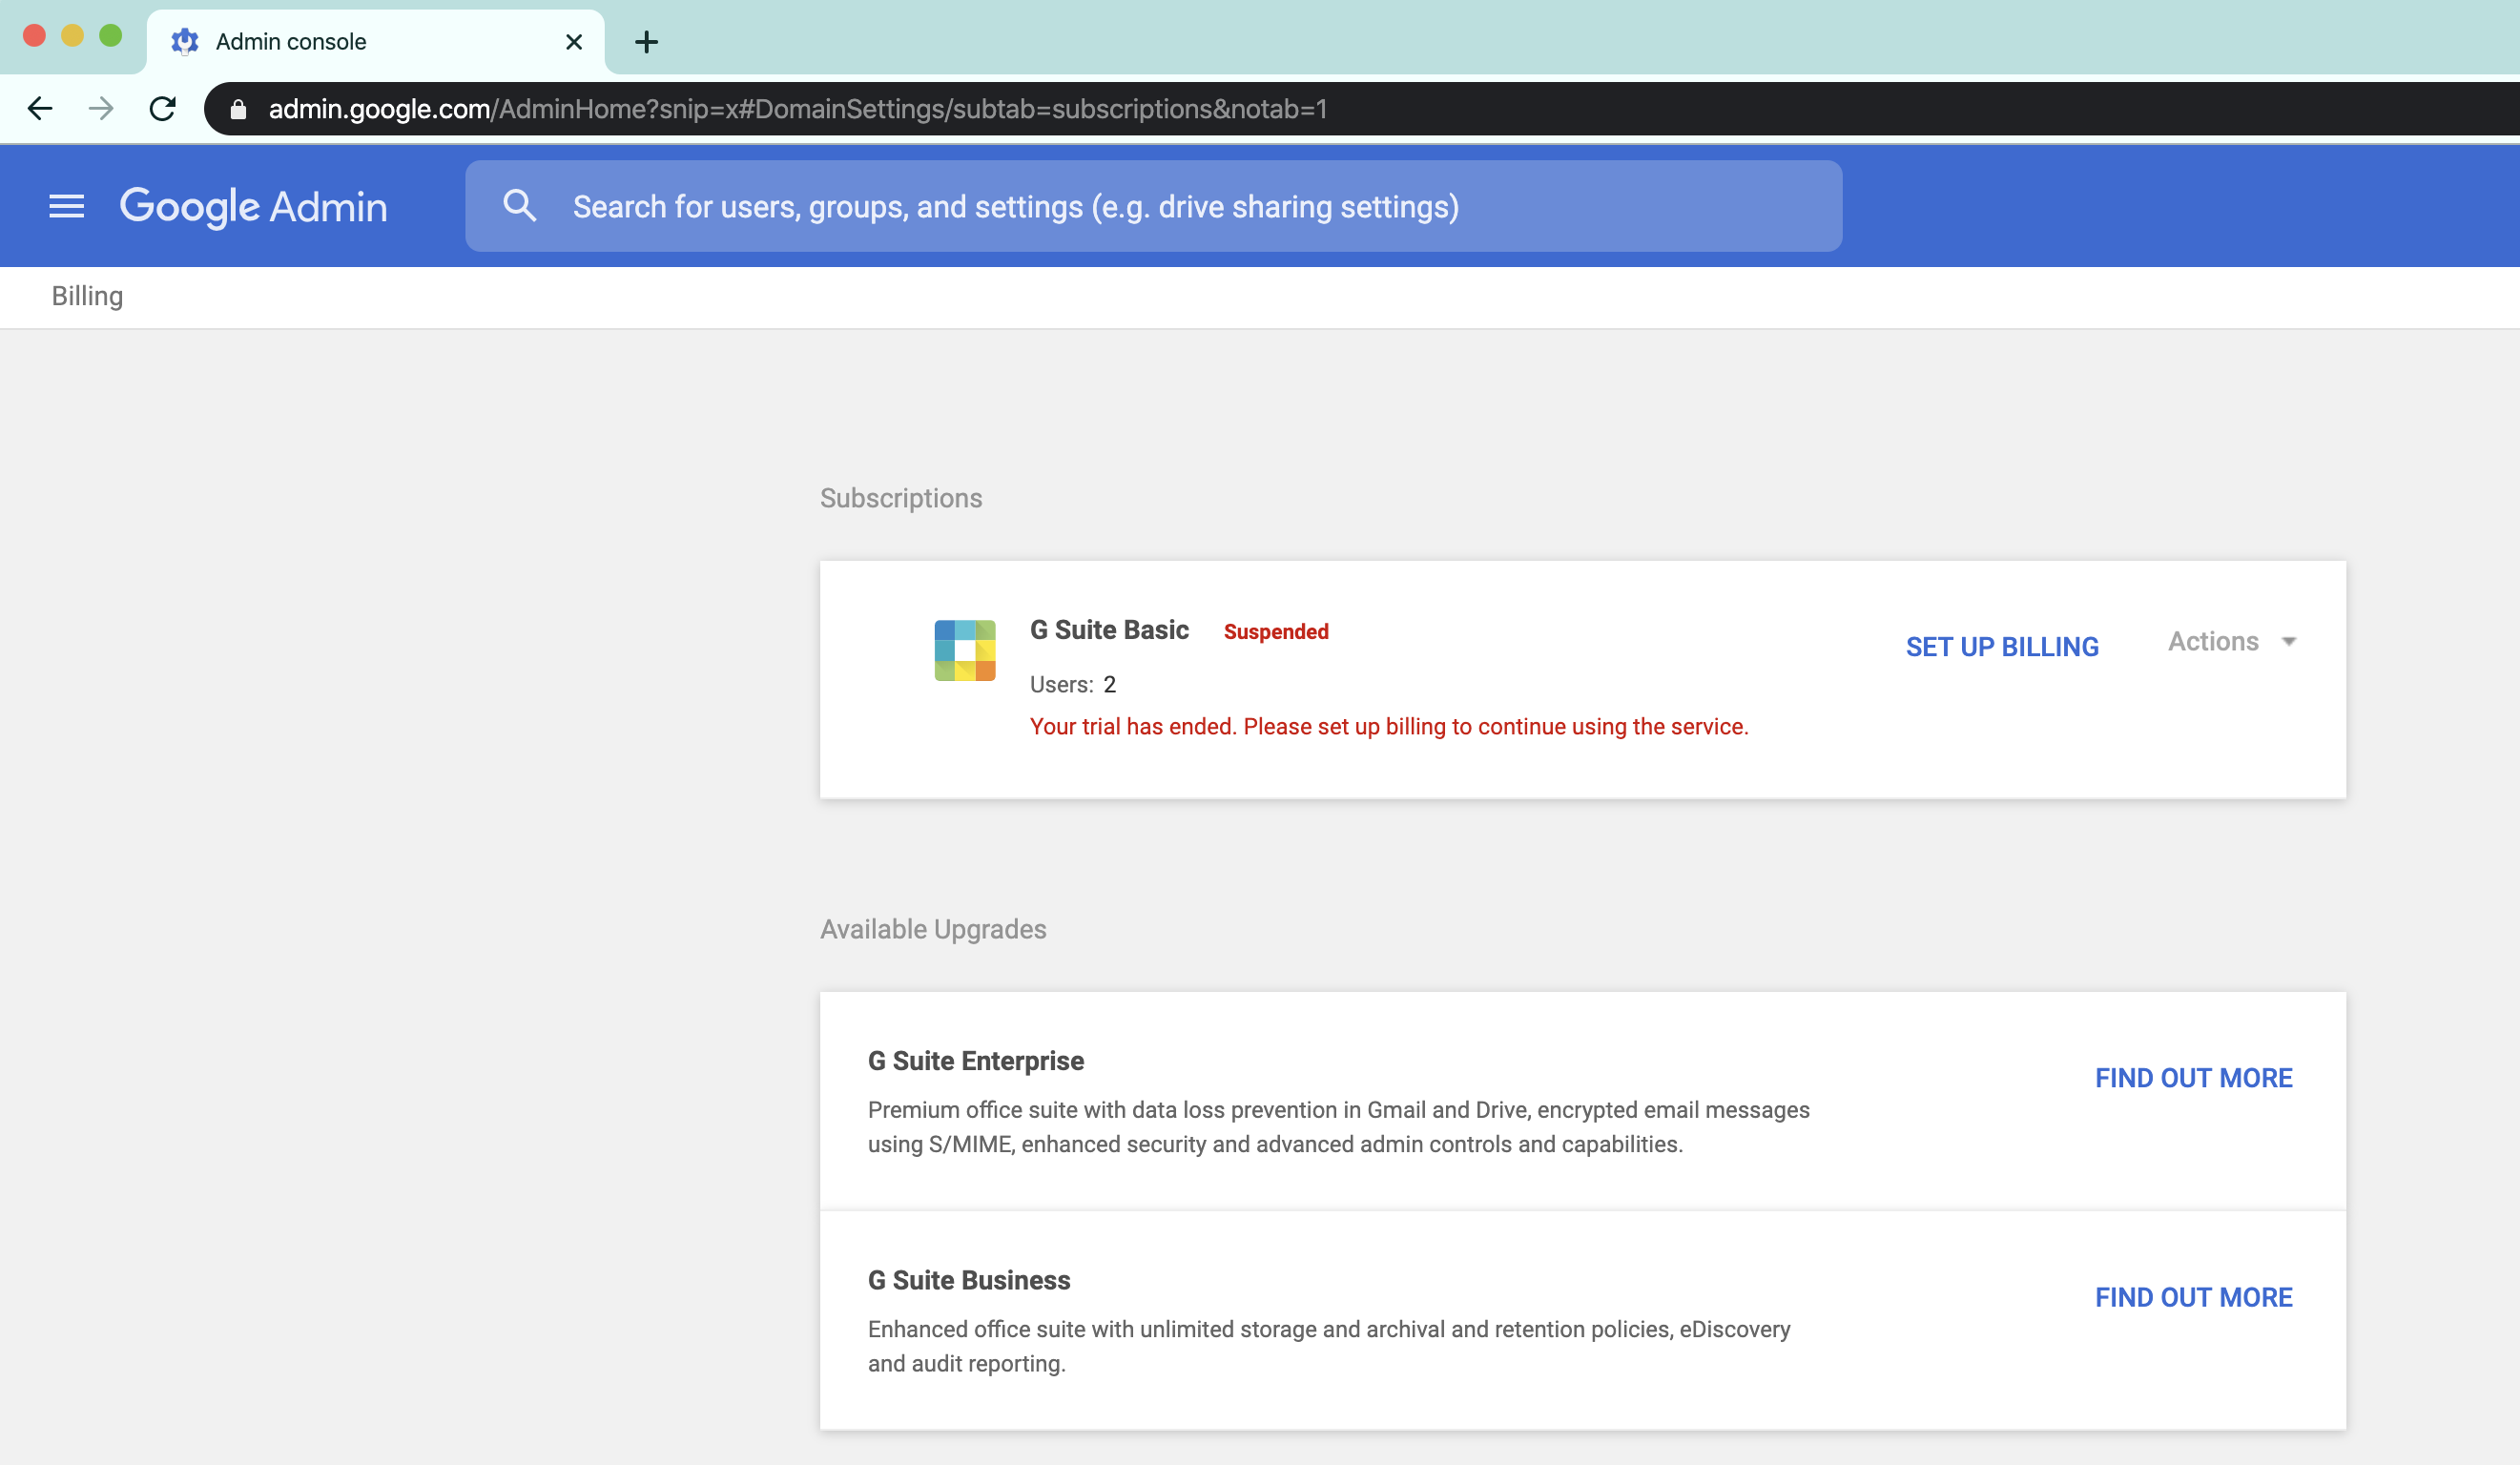The width and height of the screenshot is (2520, 1465).
Task: Open the hamburger main menu
Action: [67, 207]
